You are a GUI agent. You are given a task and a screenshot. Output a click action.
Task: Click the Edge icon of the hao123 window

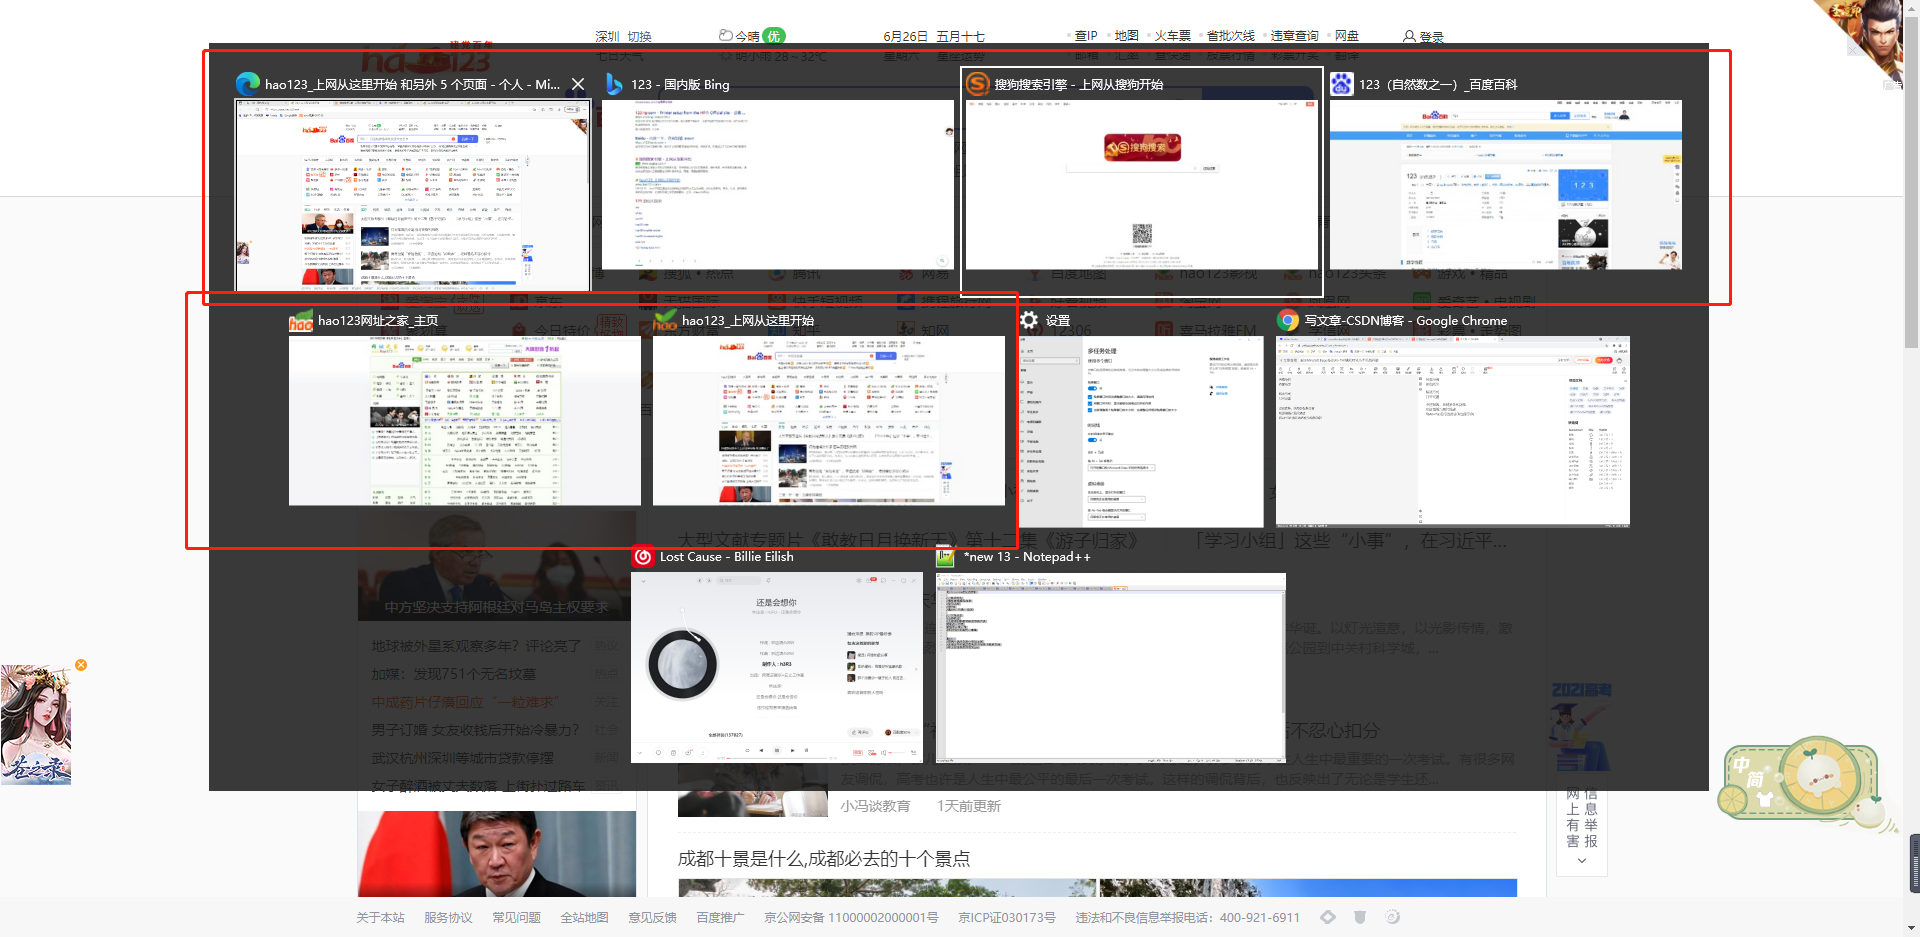(248, 84)
